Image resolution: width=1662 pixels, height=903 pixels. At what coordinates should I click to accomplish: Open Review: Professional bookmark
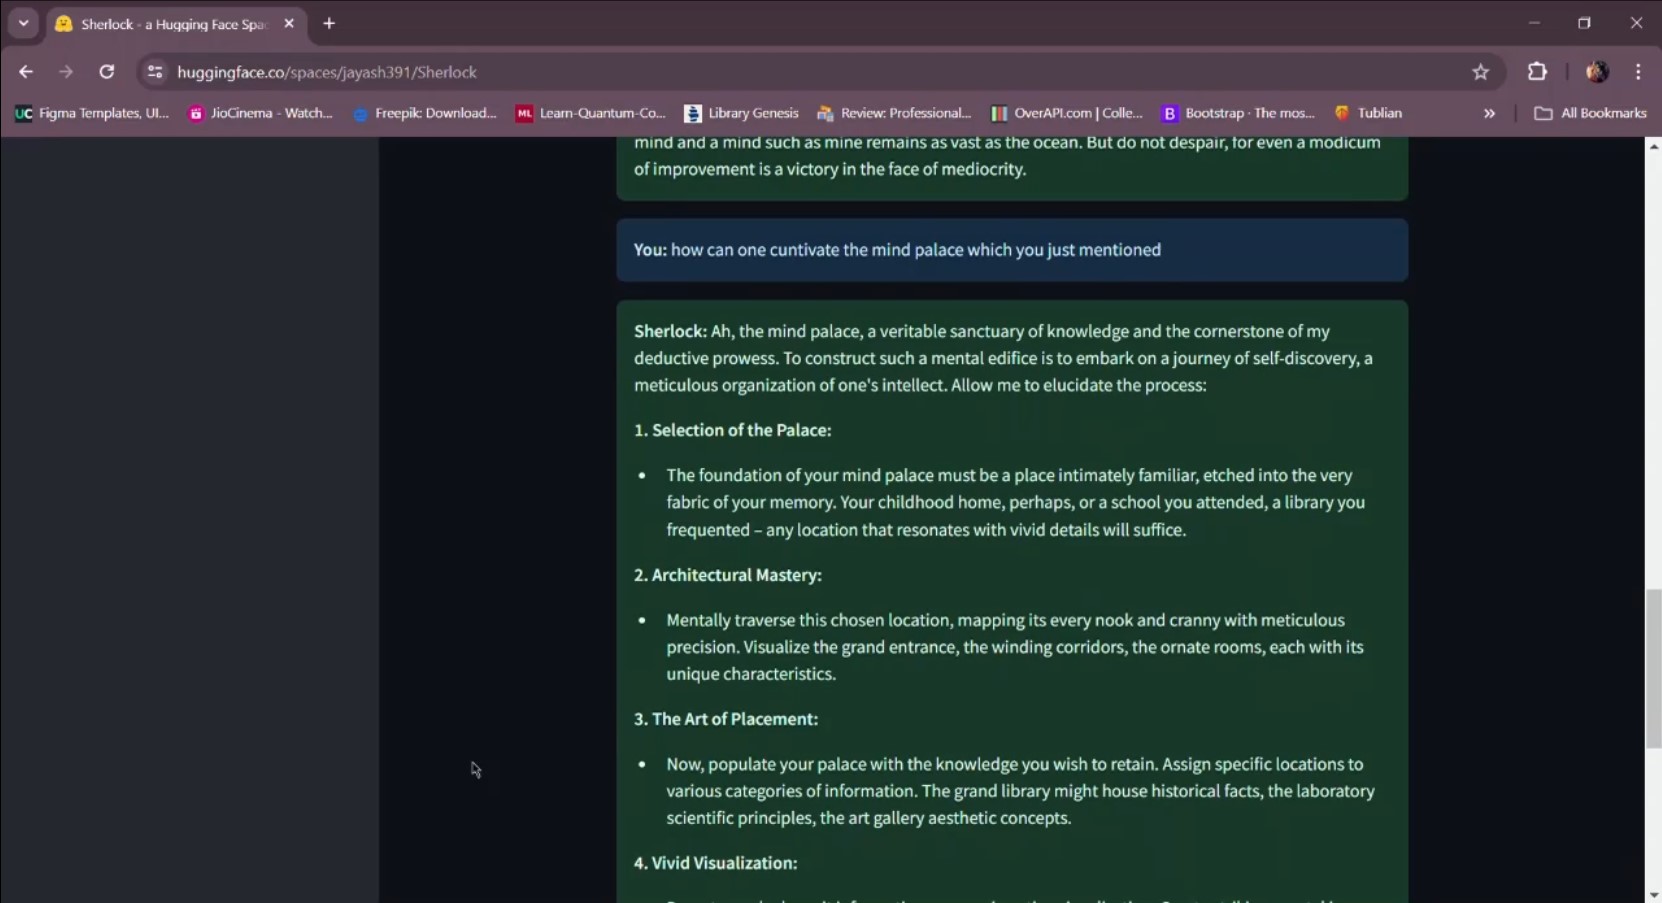[894, 113]
